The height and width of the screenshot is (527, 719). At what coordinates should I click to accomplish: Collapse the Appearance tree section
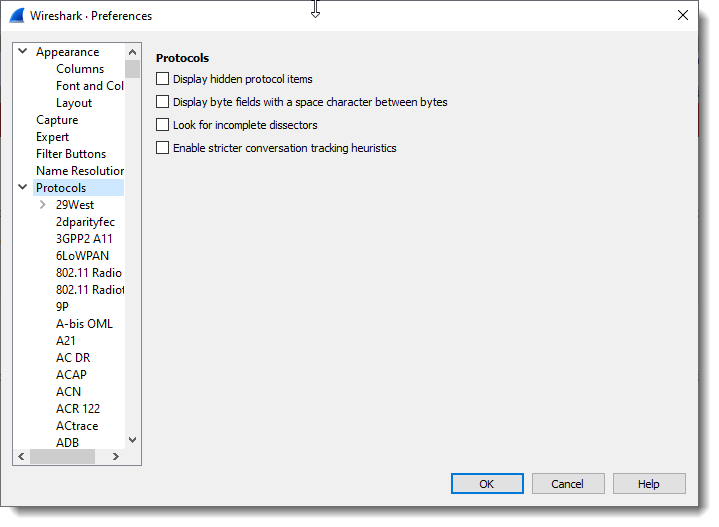(23, 52)
